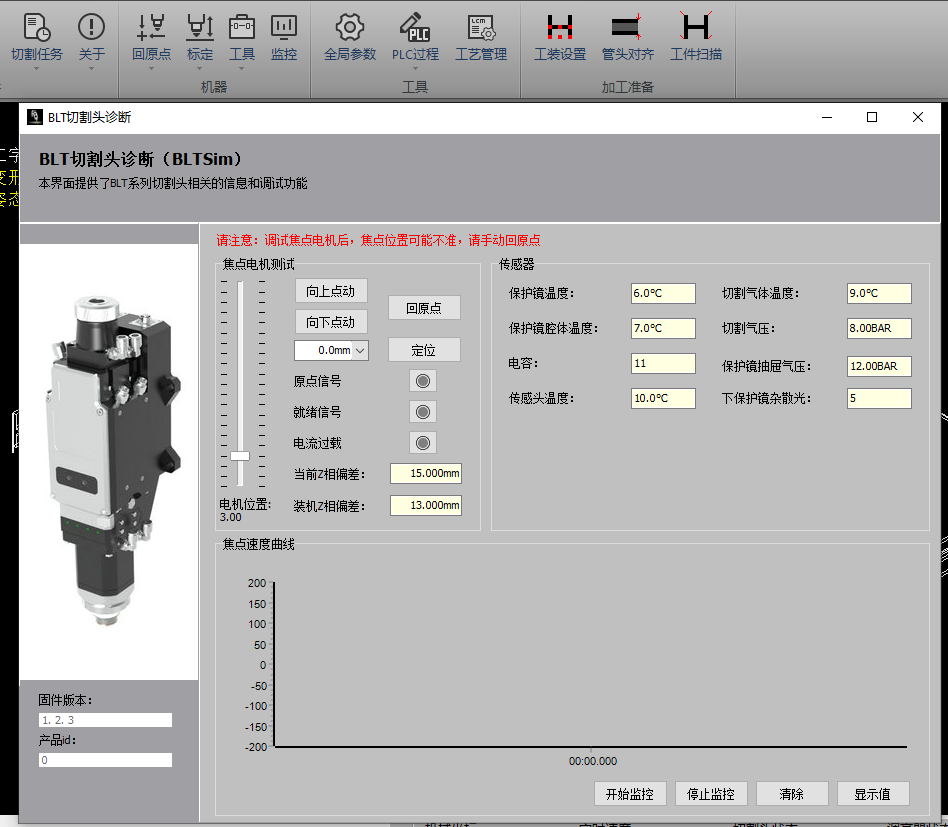Click the 保护镜抽屉气压 12.00BAR field

pos(879,366)
